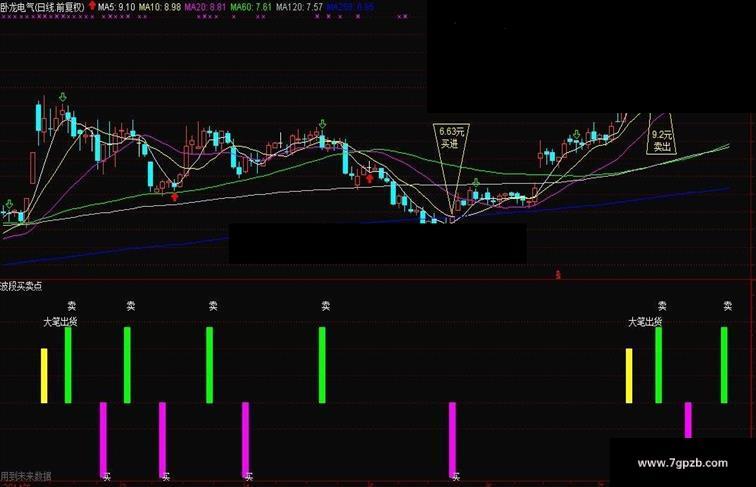
Task: Click the 6.63元 买进 annotation
Action: pyautogui.click(x=451, y=138)
